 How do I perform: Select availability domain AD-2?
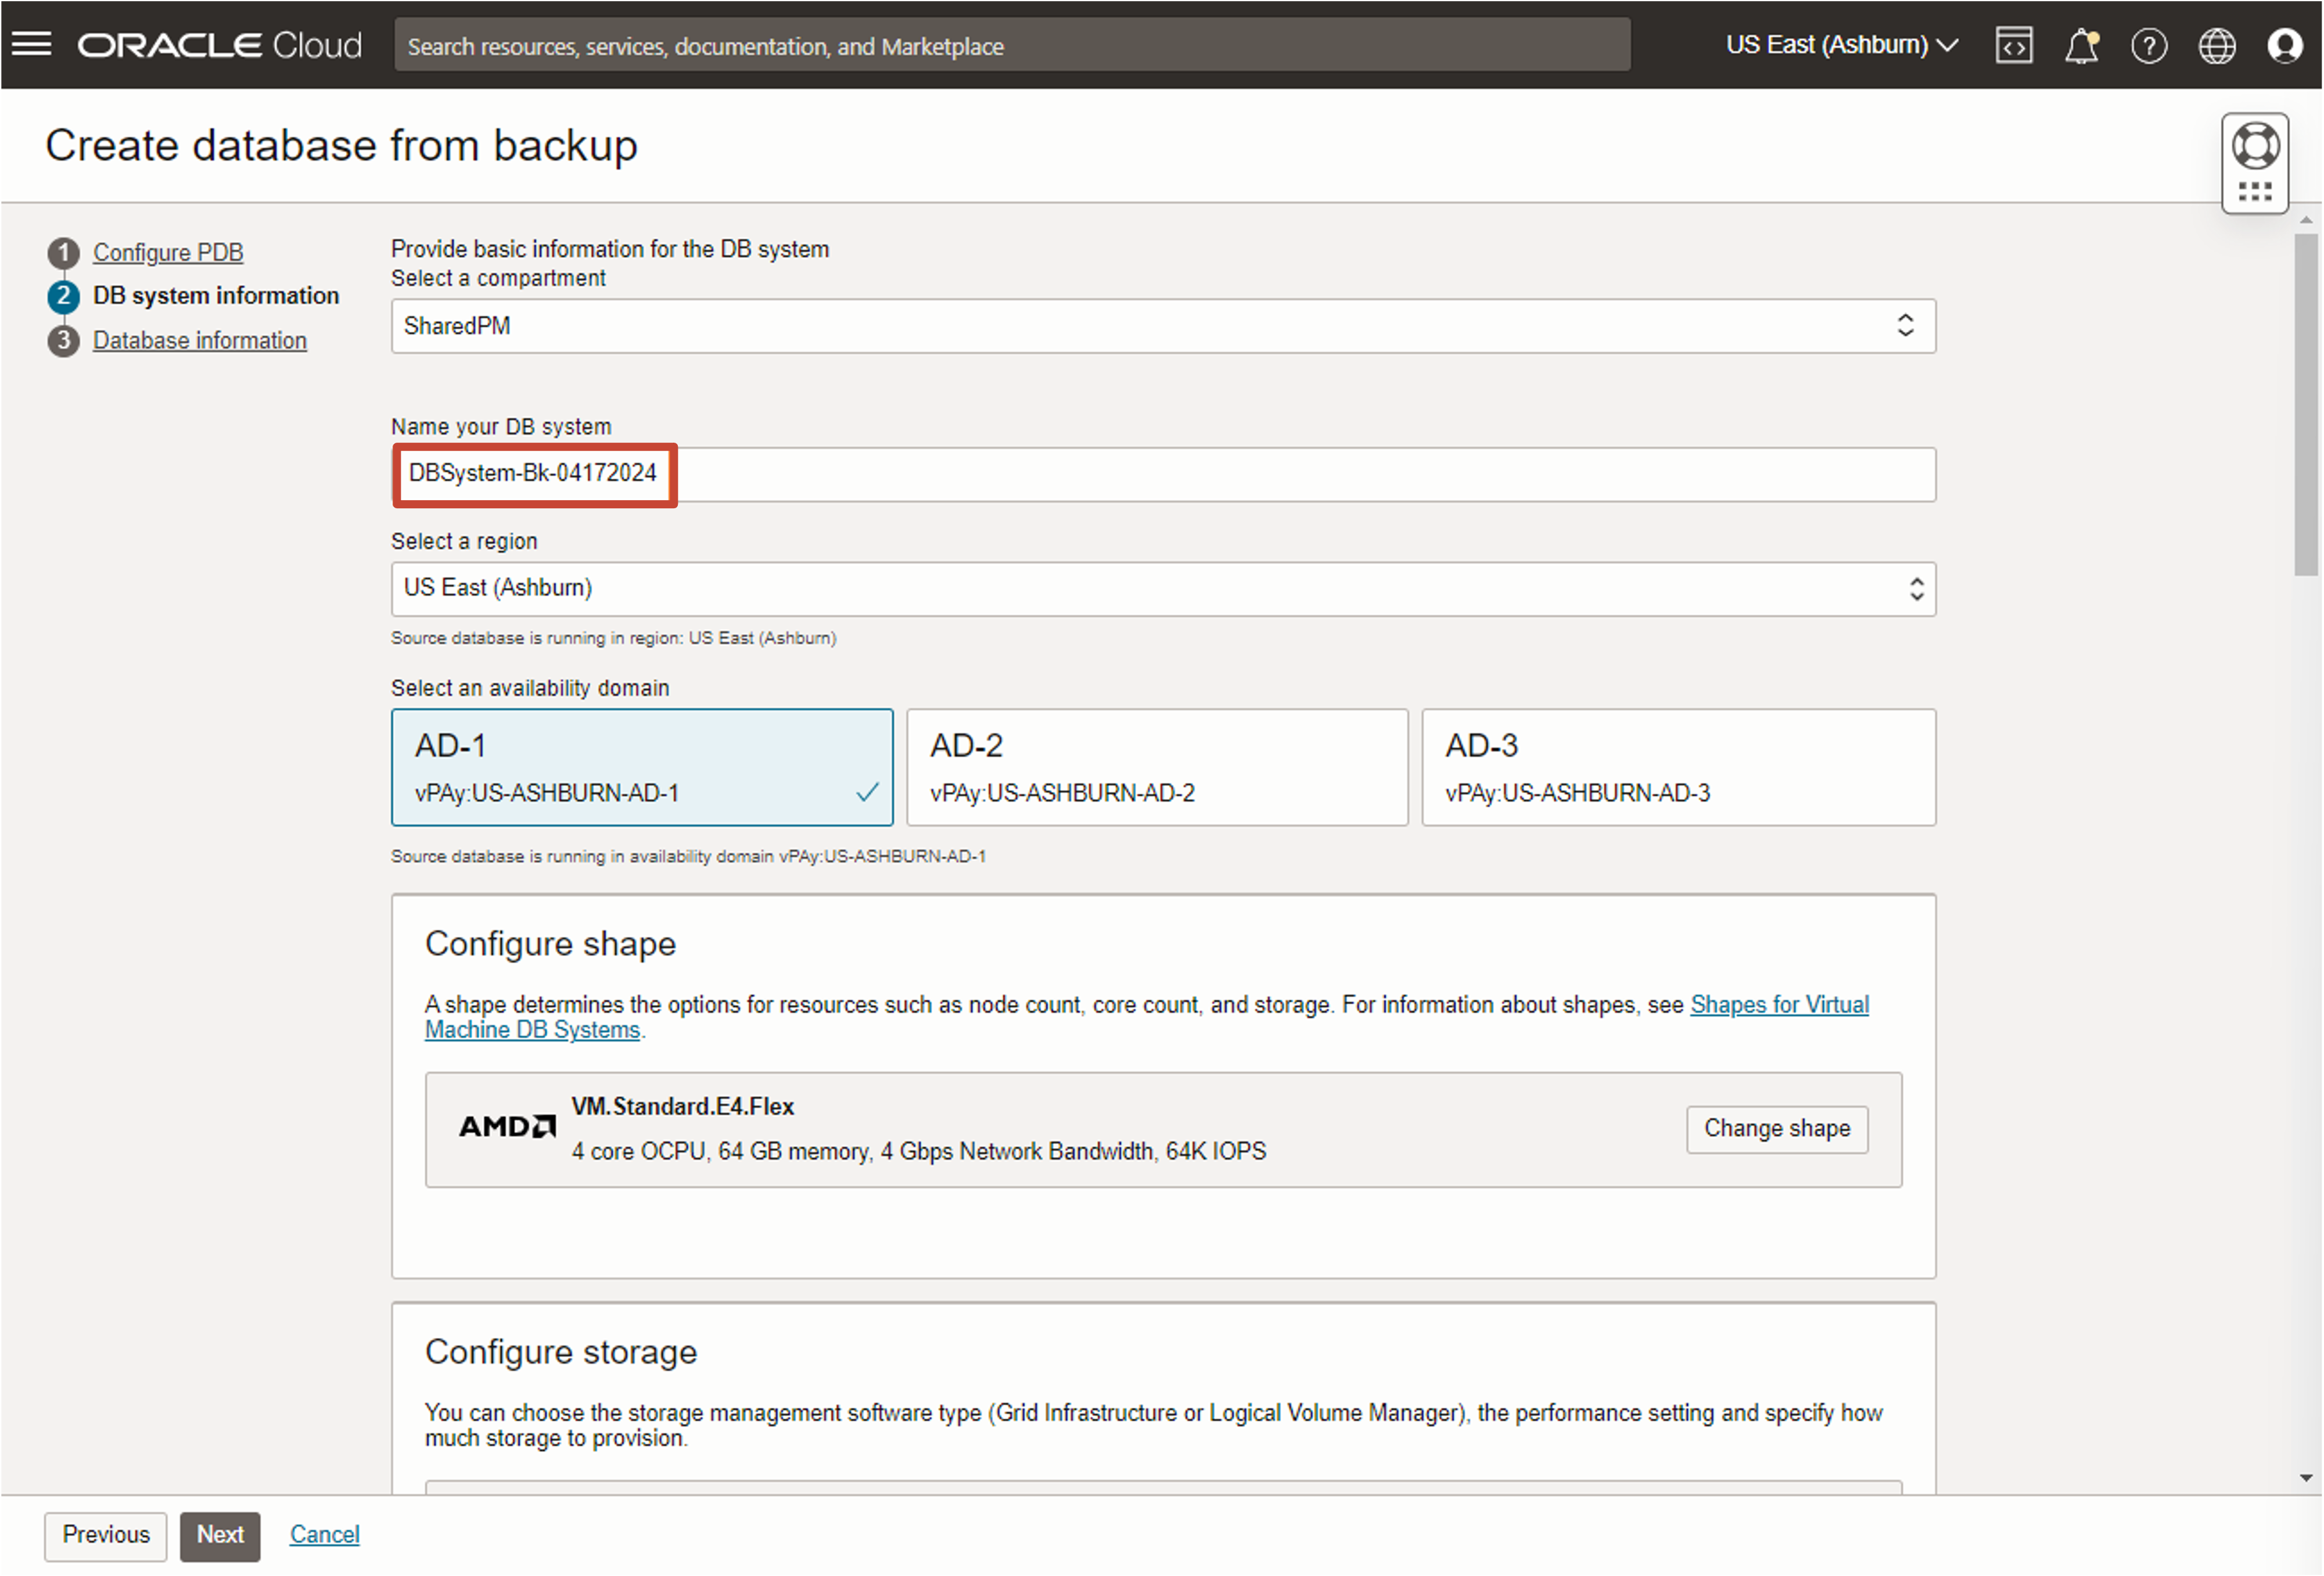pyautogui.click(x=1156, y=767)
